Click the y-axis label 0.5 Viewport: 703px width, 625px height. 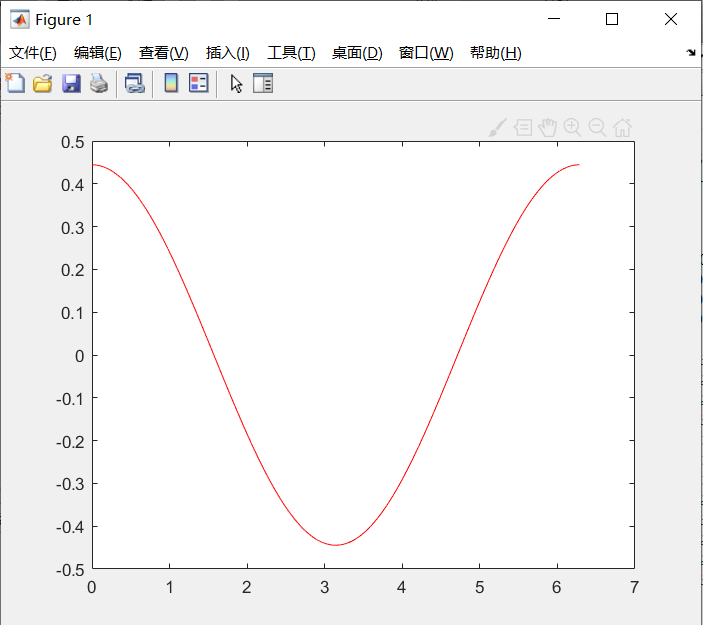[73, 143]
